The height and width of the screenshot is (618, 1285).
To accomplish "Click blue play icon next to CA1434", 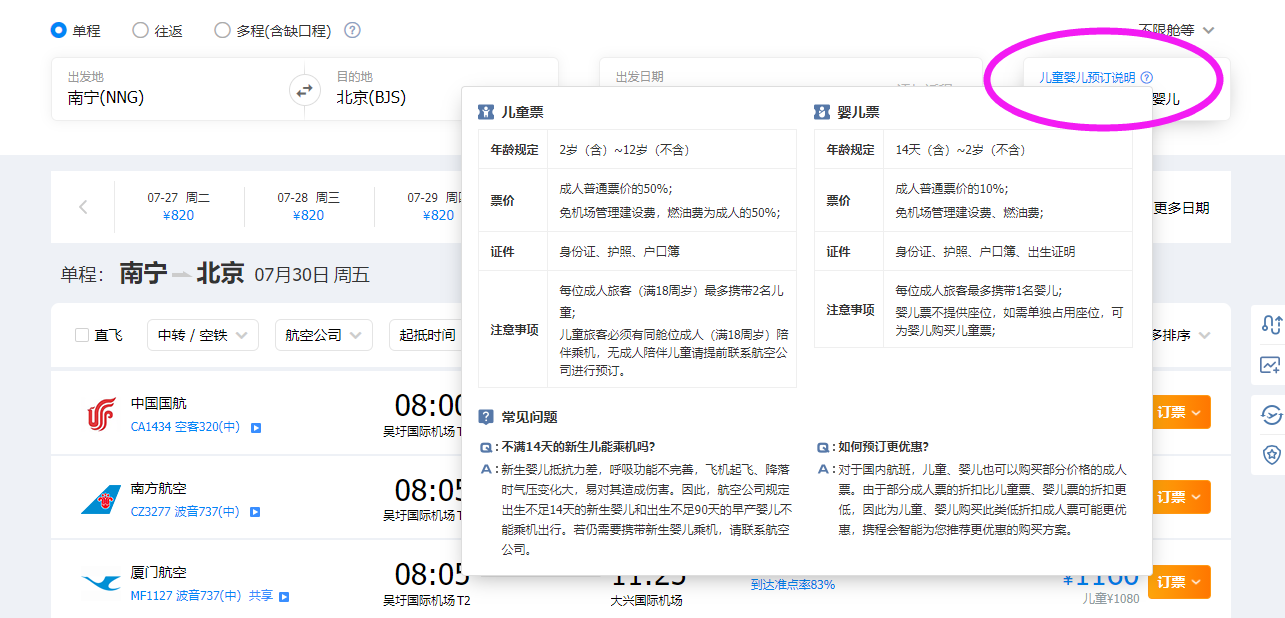I will pos(256,428).
